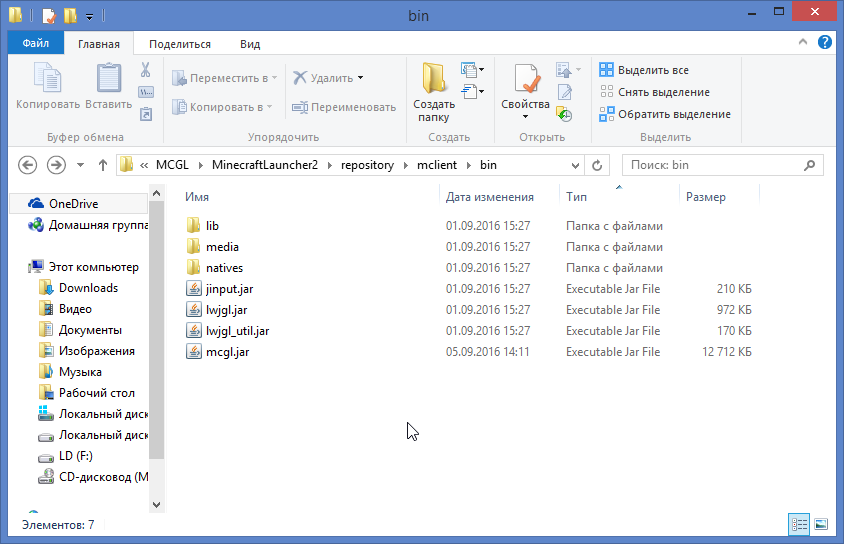Click Обратить выделение
844x544 pixels.
coord(665,114)
